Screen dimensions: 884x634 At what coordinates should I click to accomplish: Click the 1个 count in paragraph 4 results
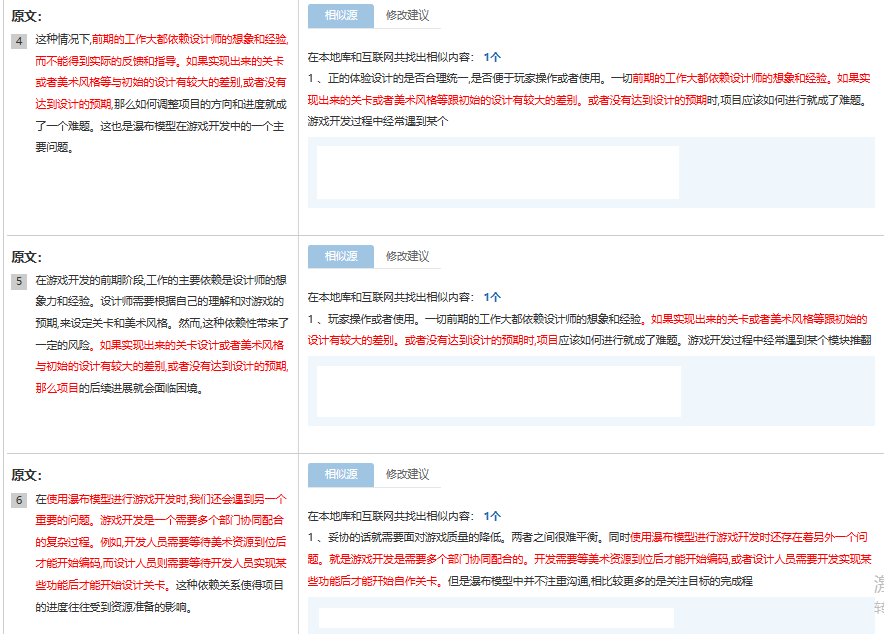click(492, 57)
